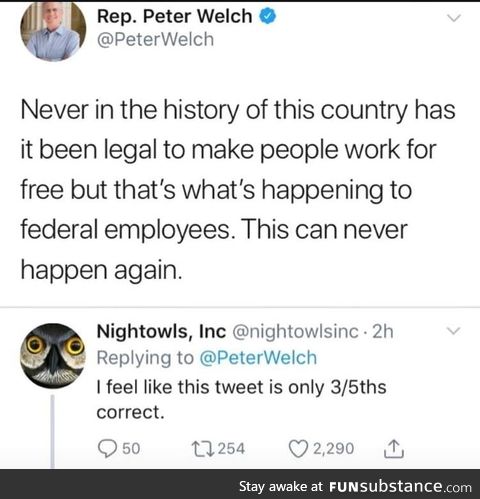This screenshot has height=499, width=480.
Task: Click the @PeterWelch mention in Replying to
Action: pyautogui.click(x=258, y=358)
